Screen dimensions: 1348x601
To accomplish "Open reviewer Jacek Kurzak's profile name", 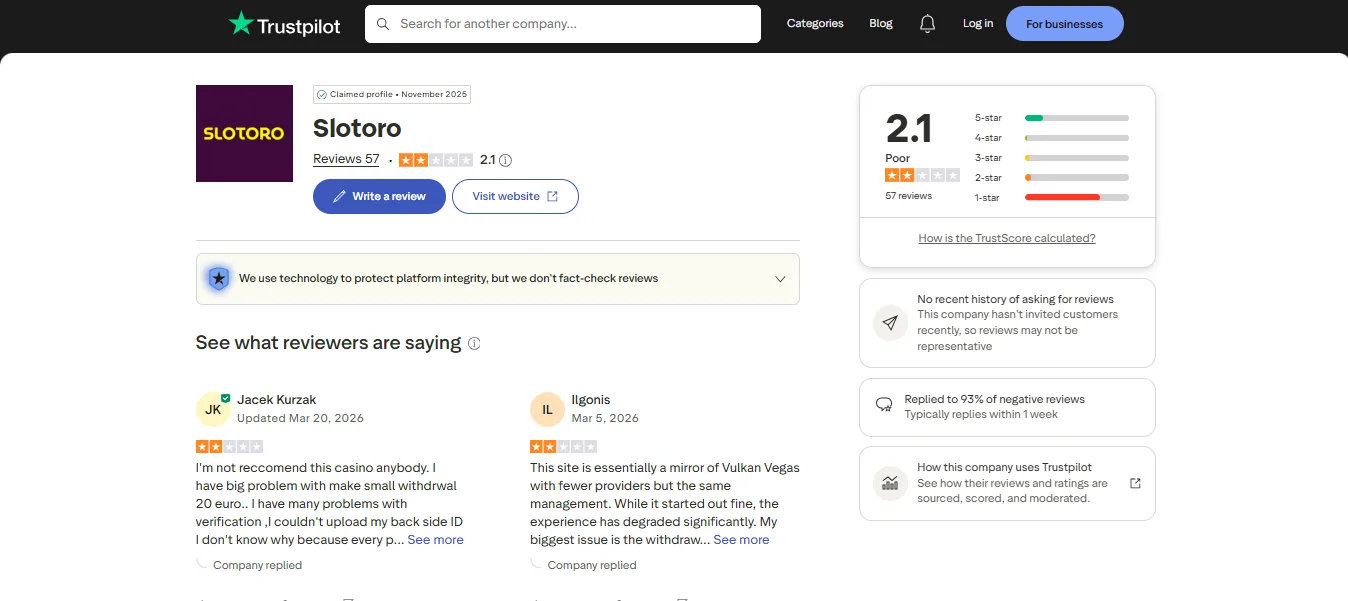I will click(277, 400).
